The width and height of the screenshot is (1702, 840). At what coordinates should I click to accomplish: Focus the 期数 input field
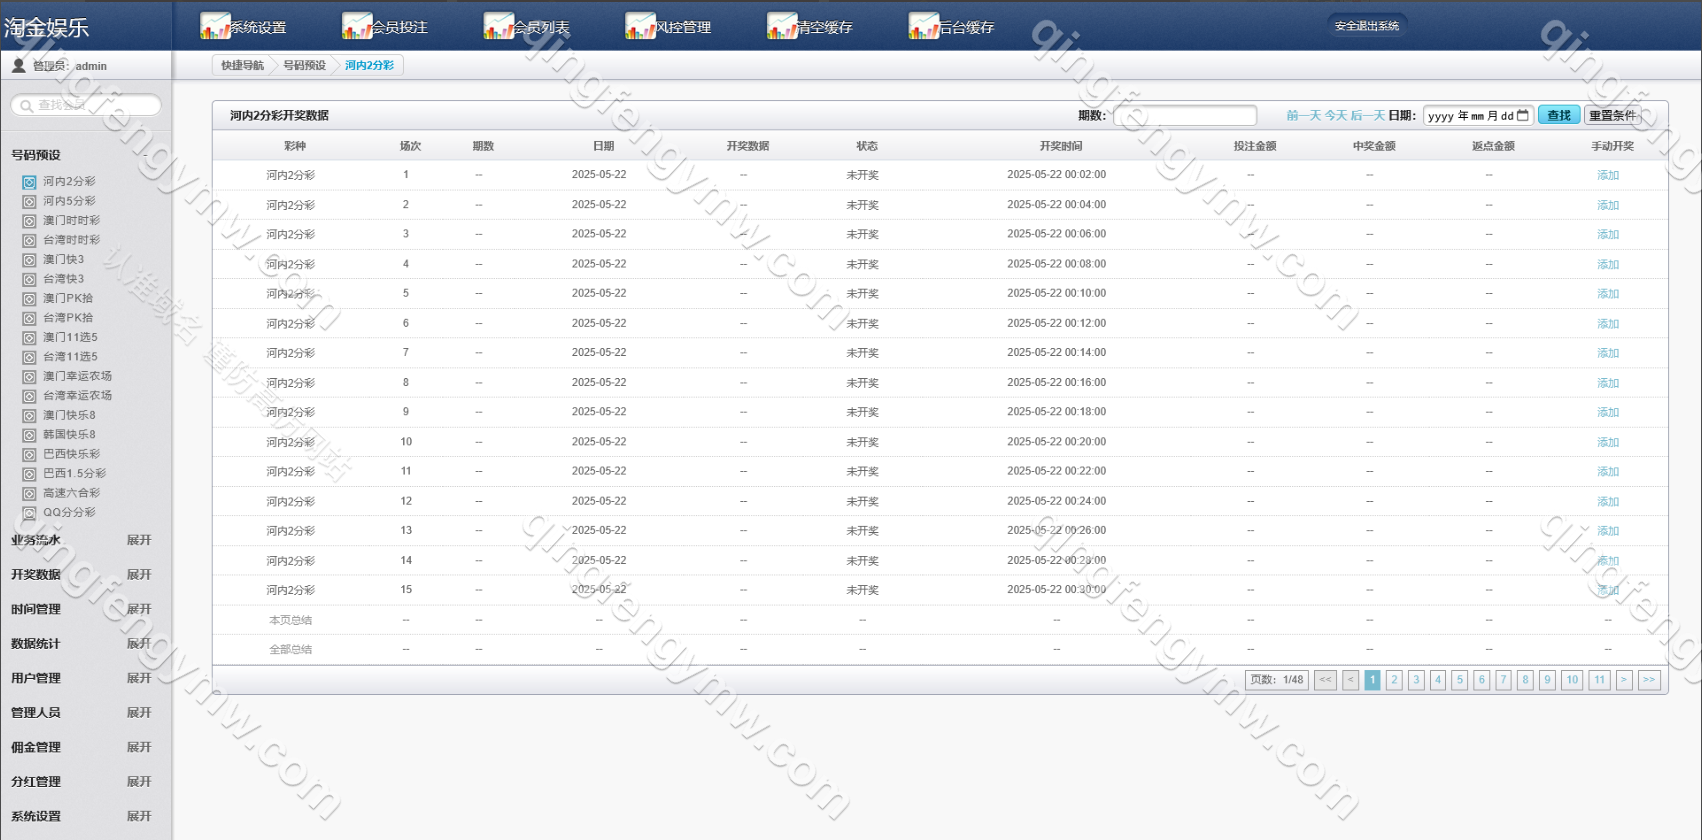point(1184,115)
